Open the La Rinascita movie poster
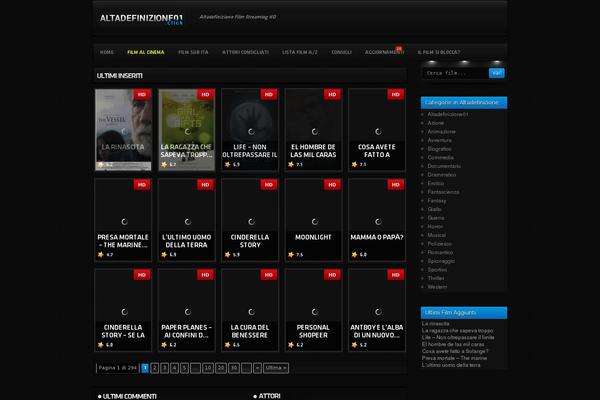This screenshot has height=400, width=600. pos(123,130)
